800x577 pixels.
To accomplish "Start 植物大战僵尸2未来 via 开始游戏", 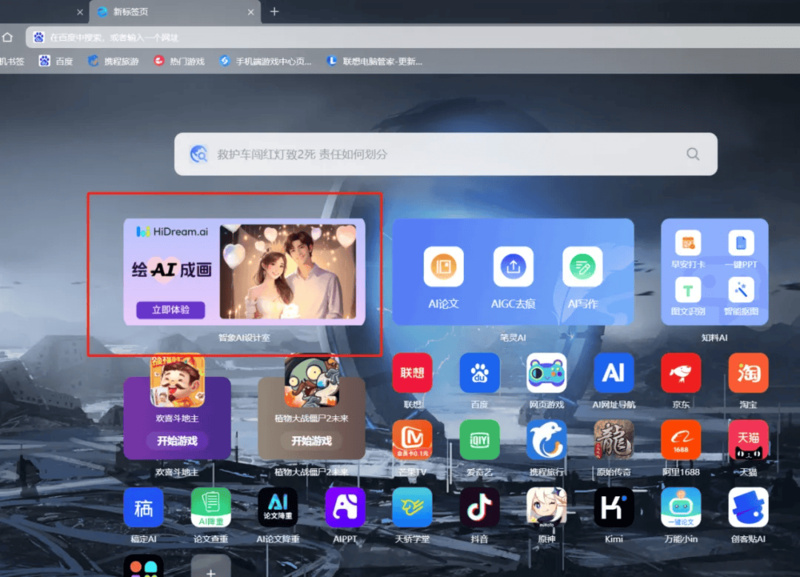I will pyautogui.click(x=311, y=441).
